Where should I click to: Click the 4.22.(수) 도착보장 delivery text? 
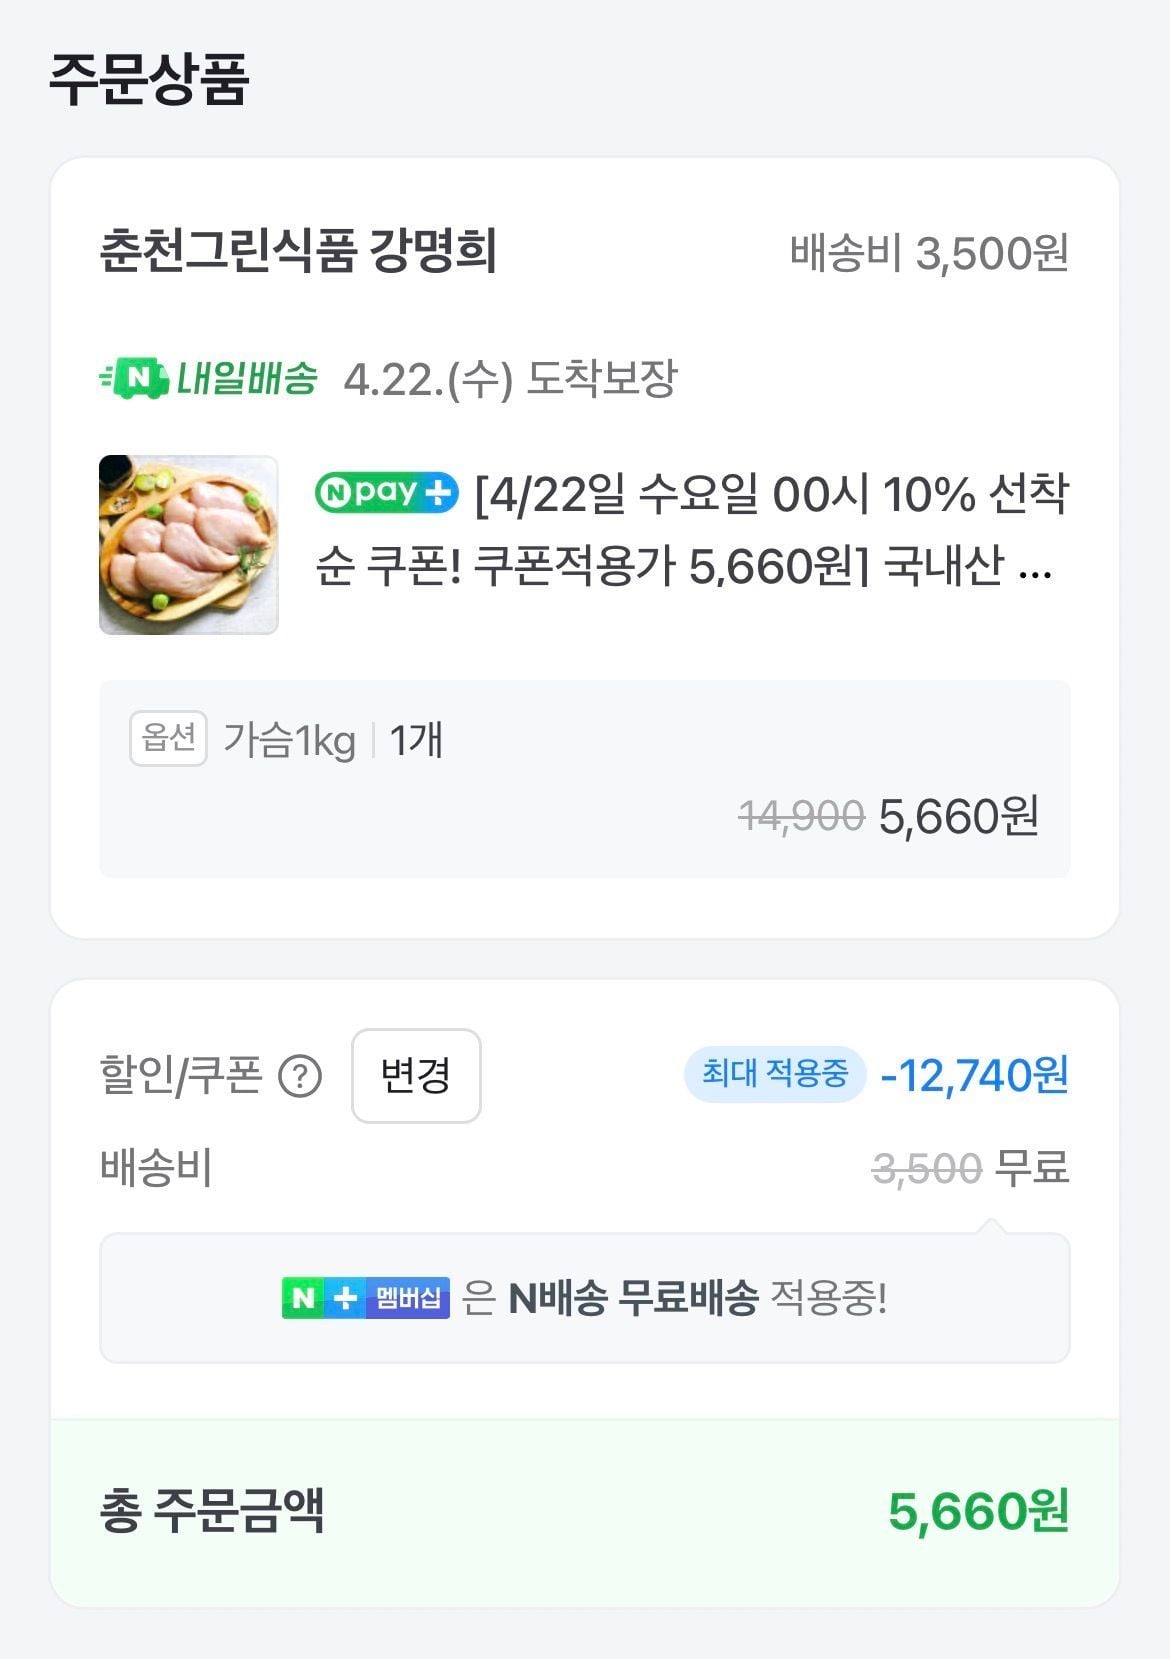[x=510, y=379]
